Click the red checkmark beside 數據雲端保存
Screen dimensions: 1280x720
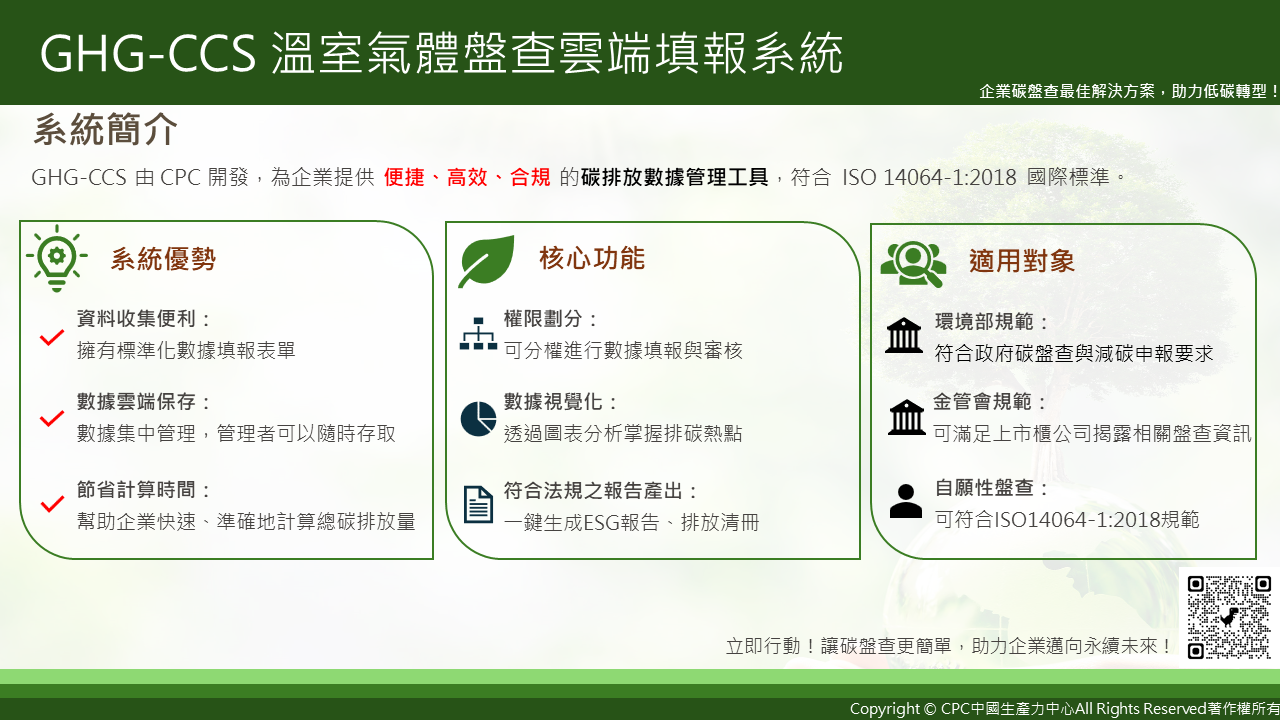(52, 418)
